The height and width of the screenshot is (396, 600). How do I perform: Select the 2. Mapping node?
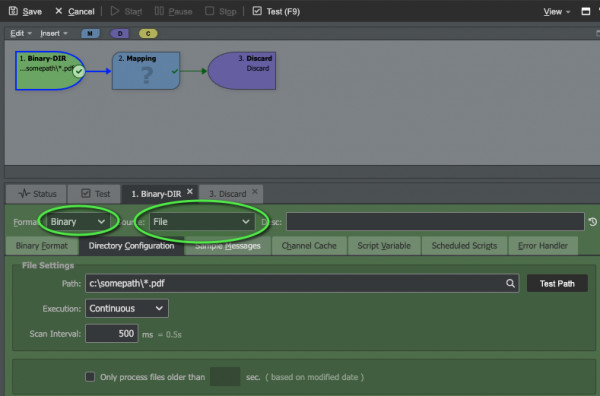point(146,71)
